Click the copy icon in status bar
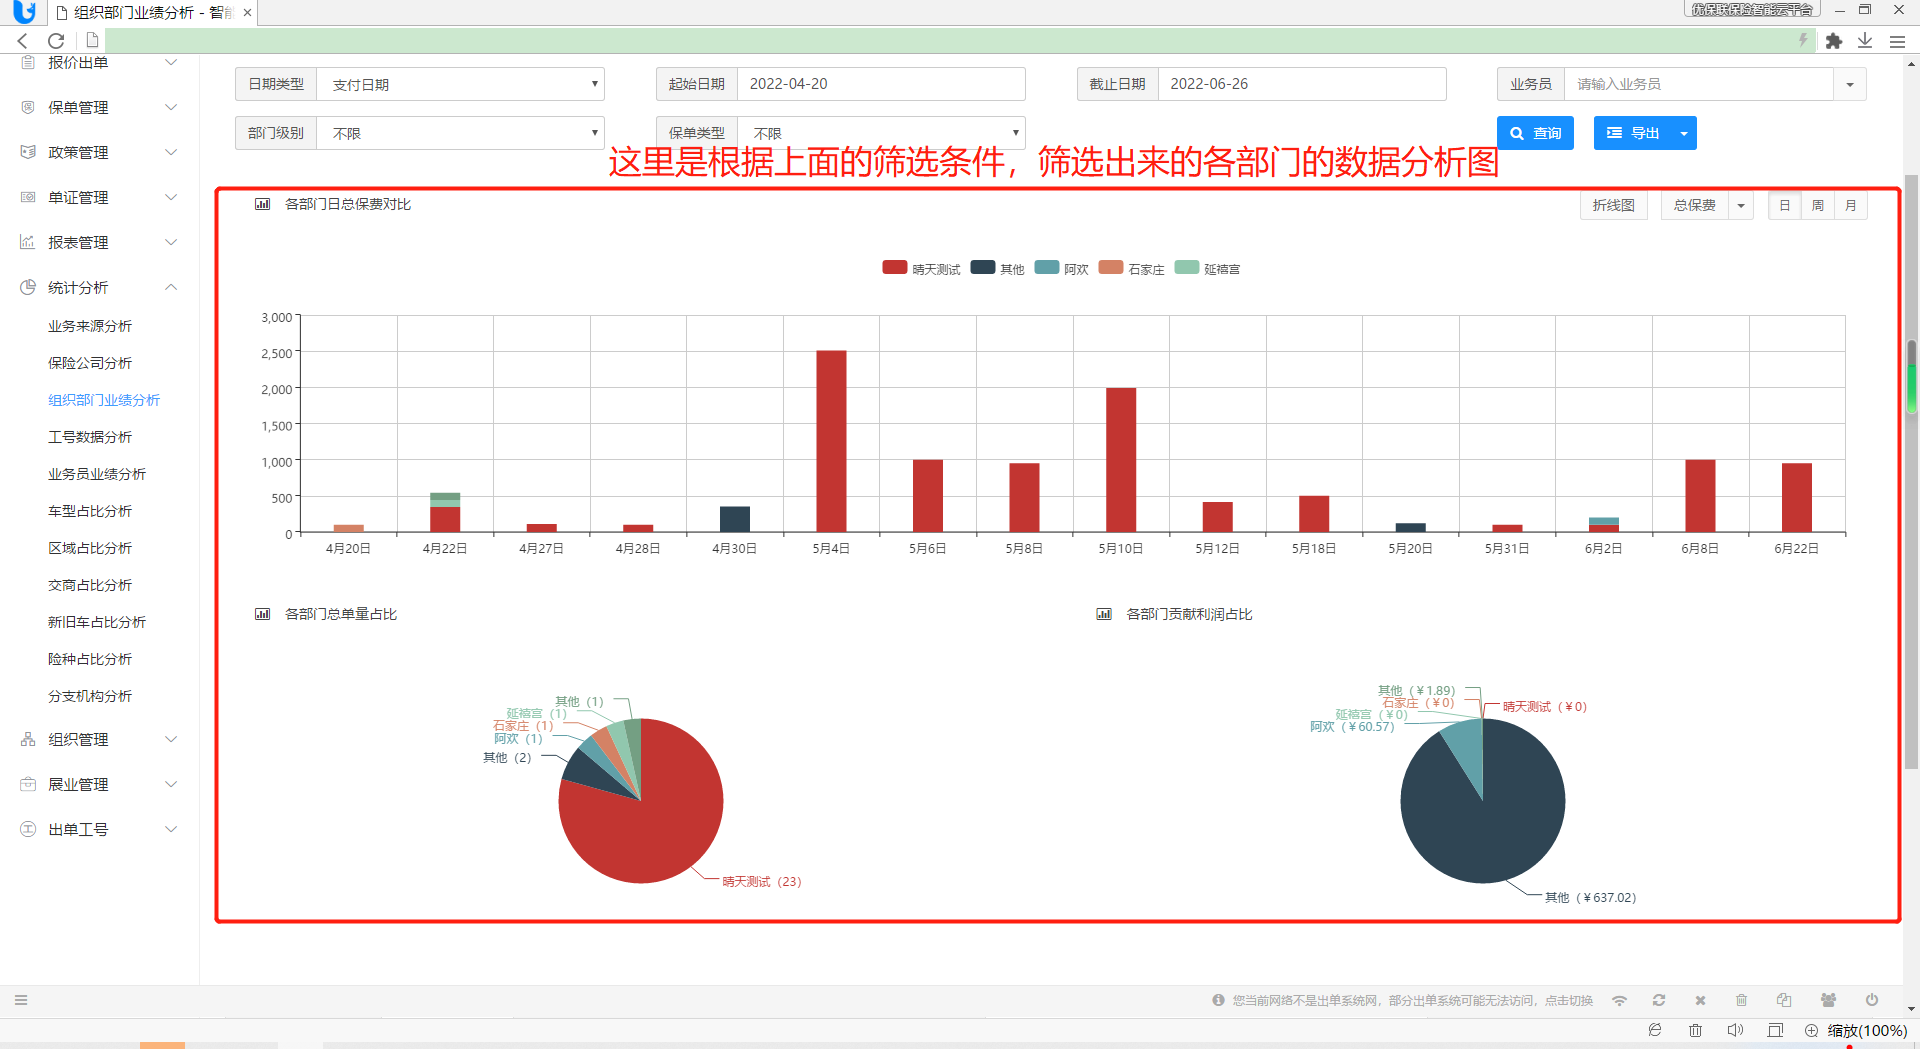Image resolution: width=1920 pixels, height=1049 pixels. coord(1784,1000)
